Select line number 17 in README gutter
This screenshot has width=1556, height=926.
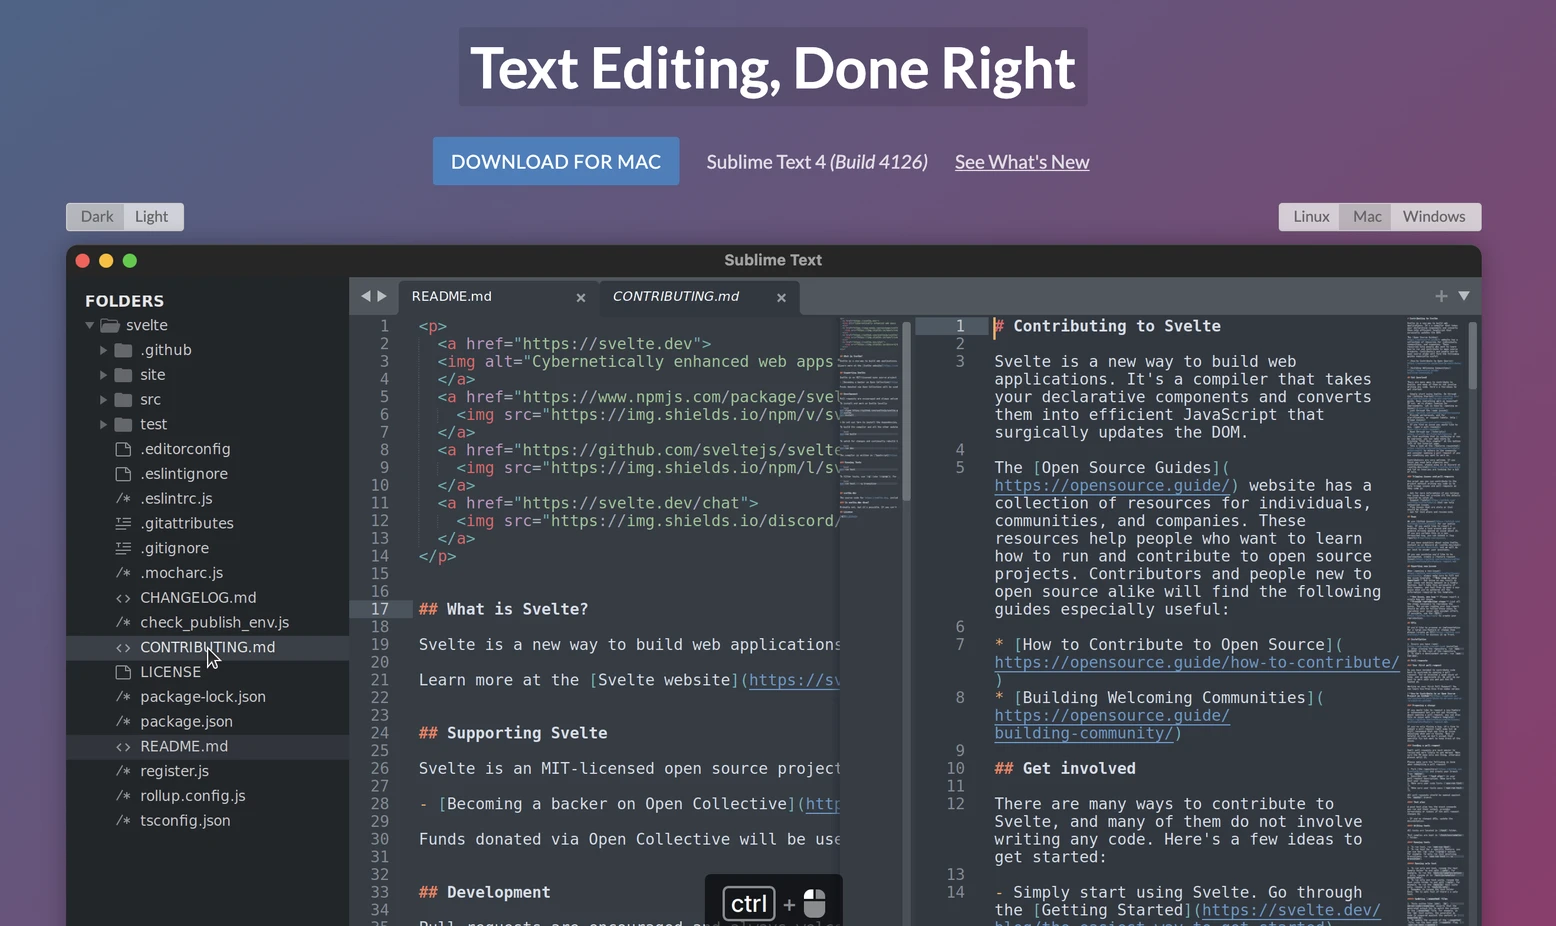click(x=380, y=609)
